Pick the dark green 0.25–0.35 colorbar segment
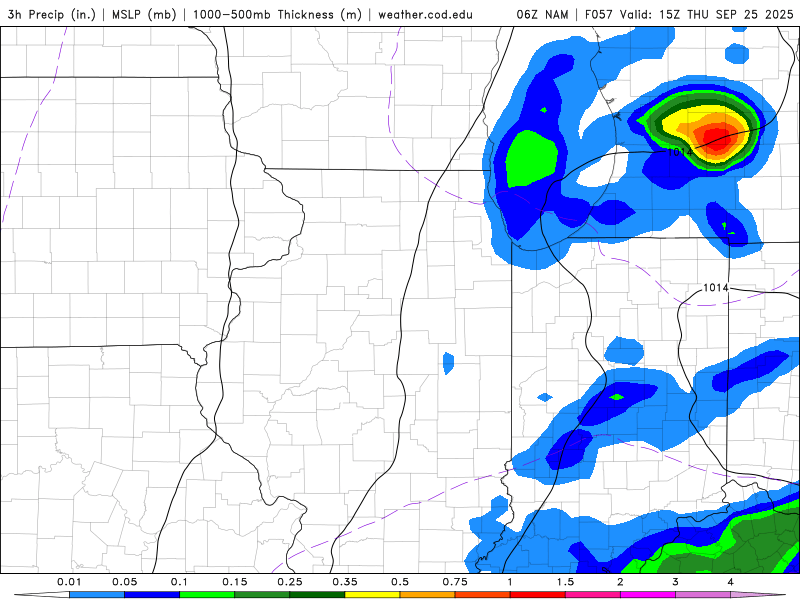The image size is (800, 600). tap(317, 595)
